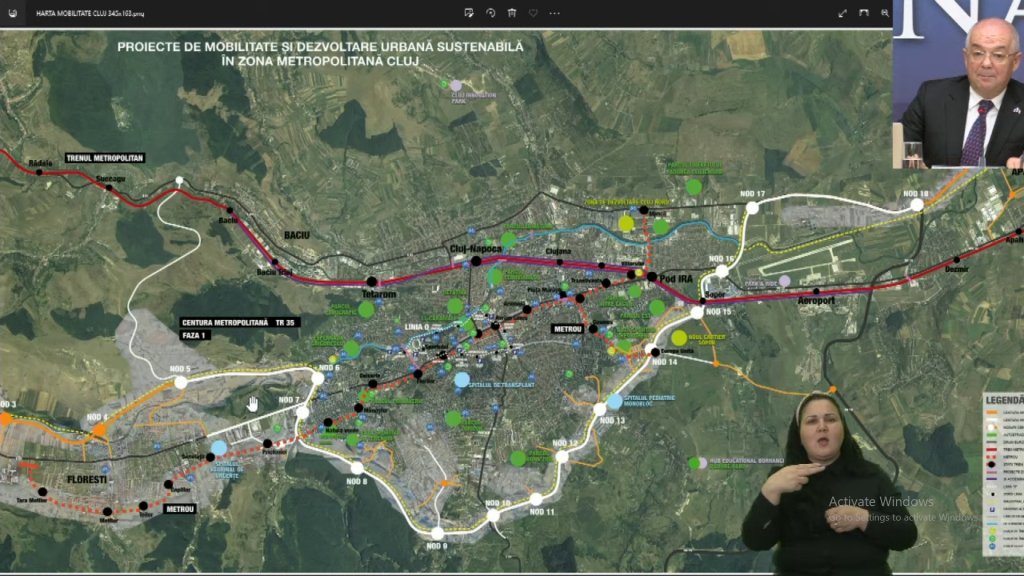Click the METROU label near Florești
1024x576 pixels.
(180, 509)
